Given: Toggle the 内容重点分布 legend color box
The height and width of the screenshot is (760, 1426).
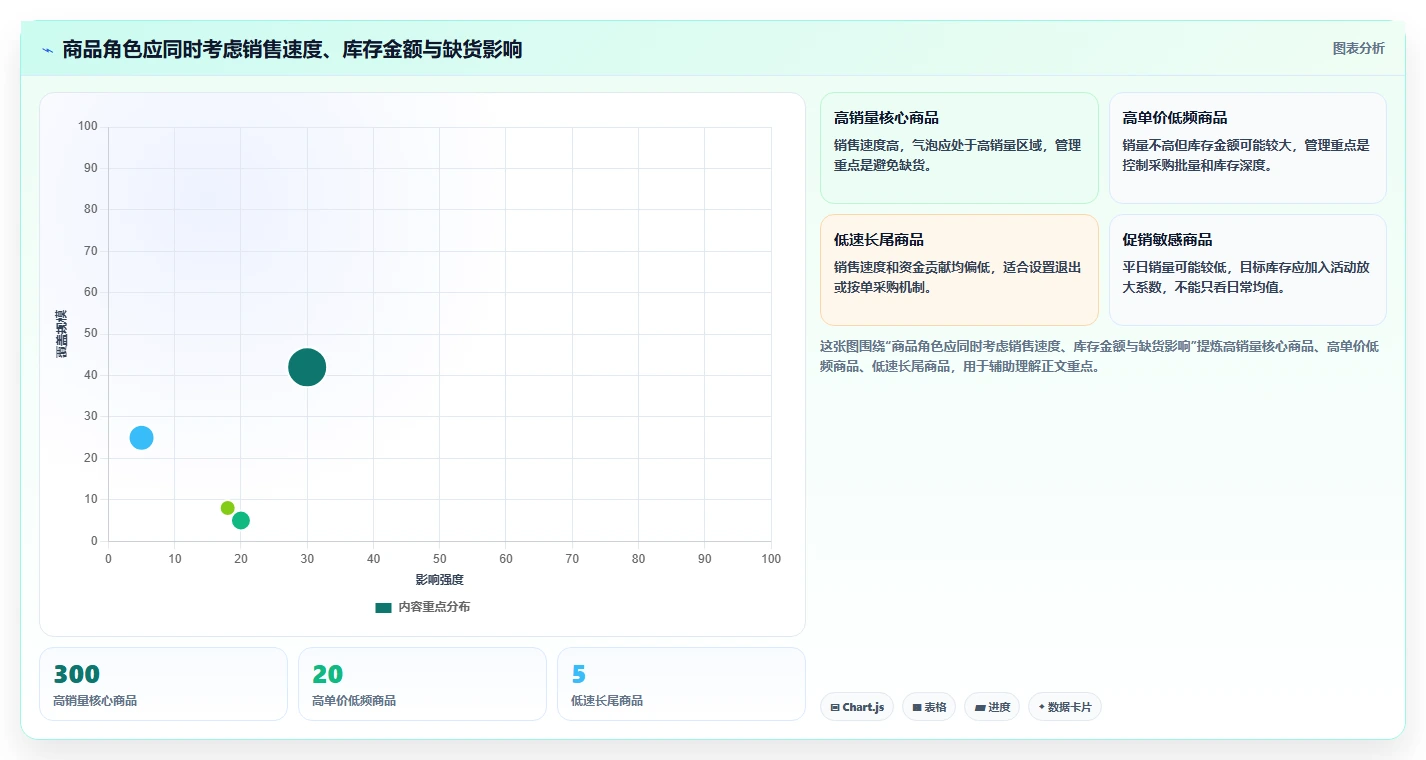Looking at the screenshot, I should coord(383,607).
